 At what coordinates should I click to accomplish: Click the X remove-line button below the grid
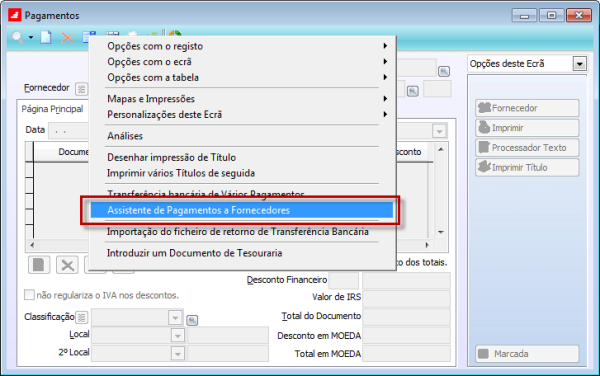pyautogui.click(x=67, y=265)
